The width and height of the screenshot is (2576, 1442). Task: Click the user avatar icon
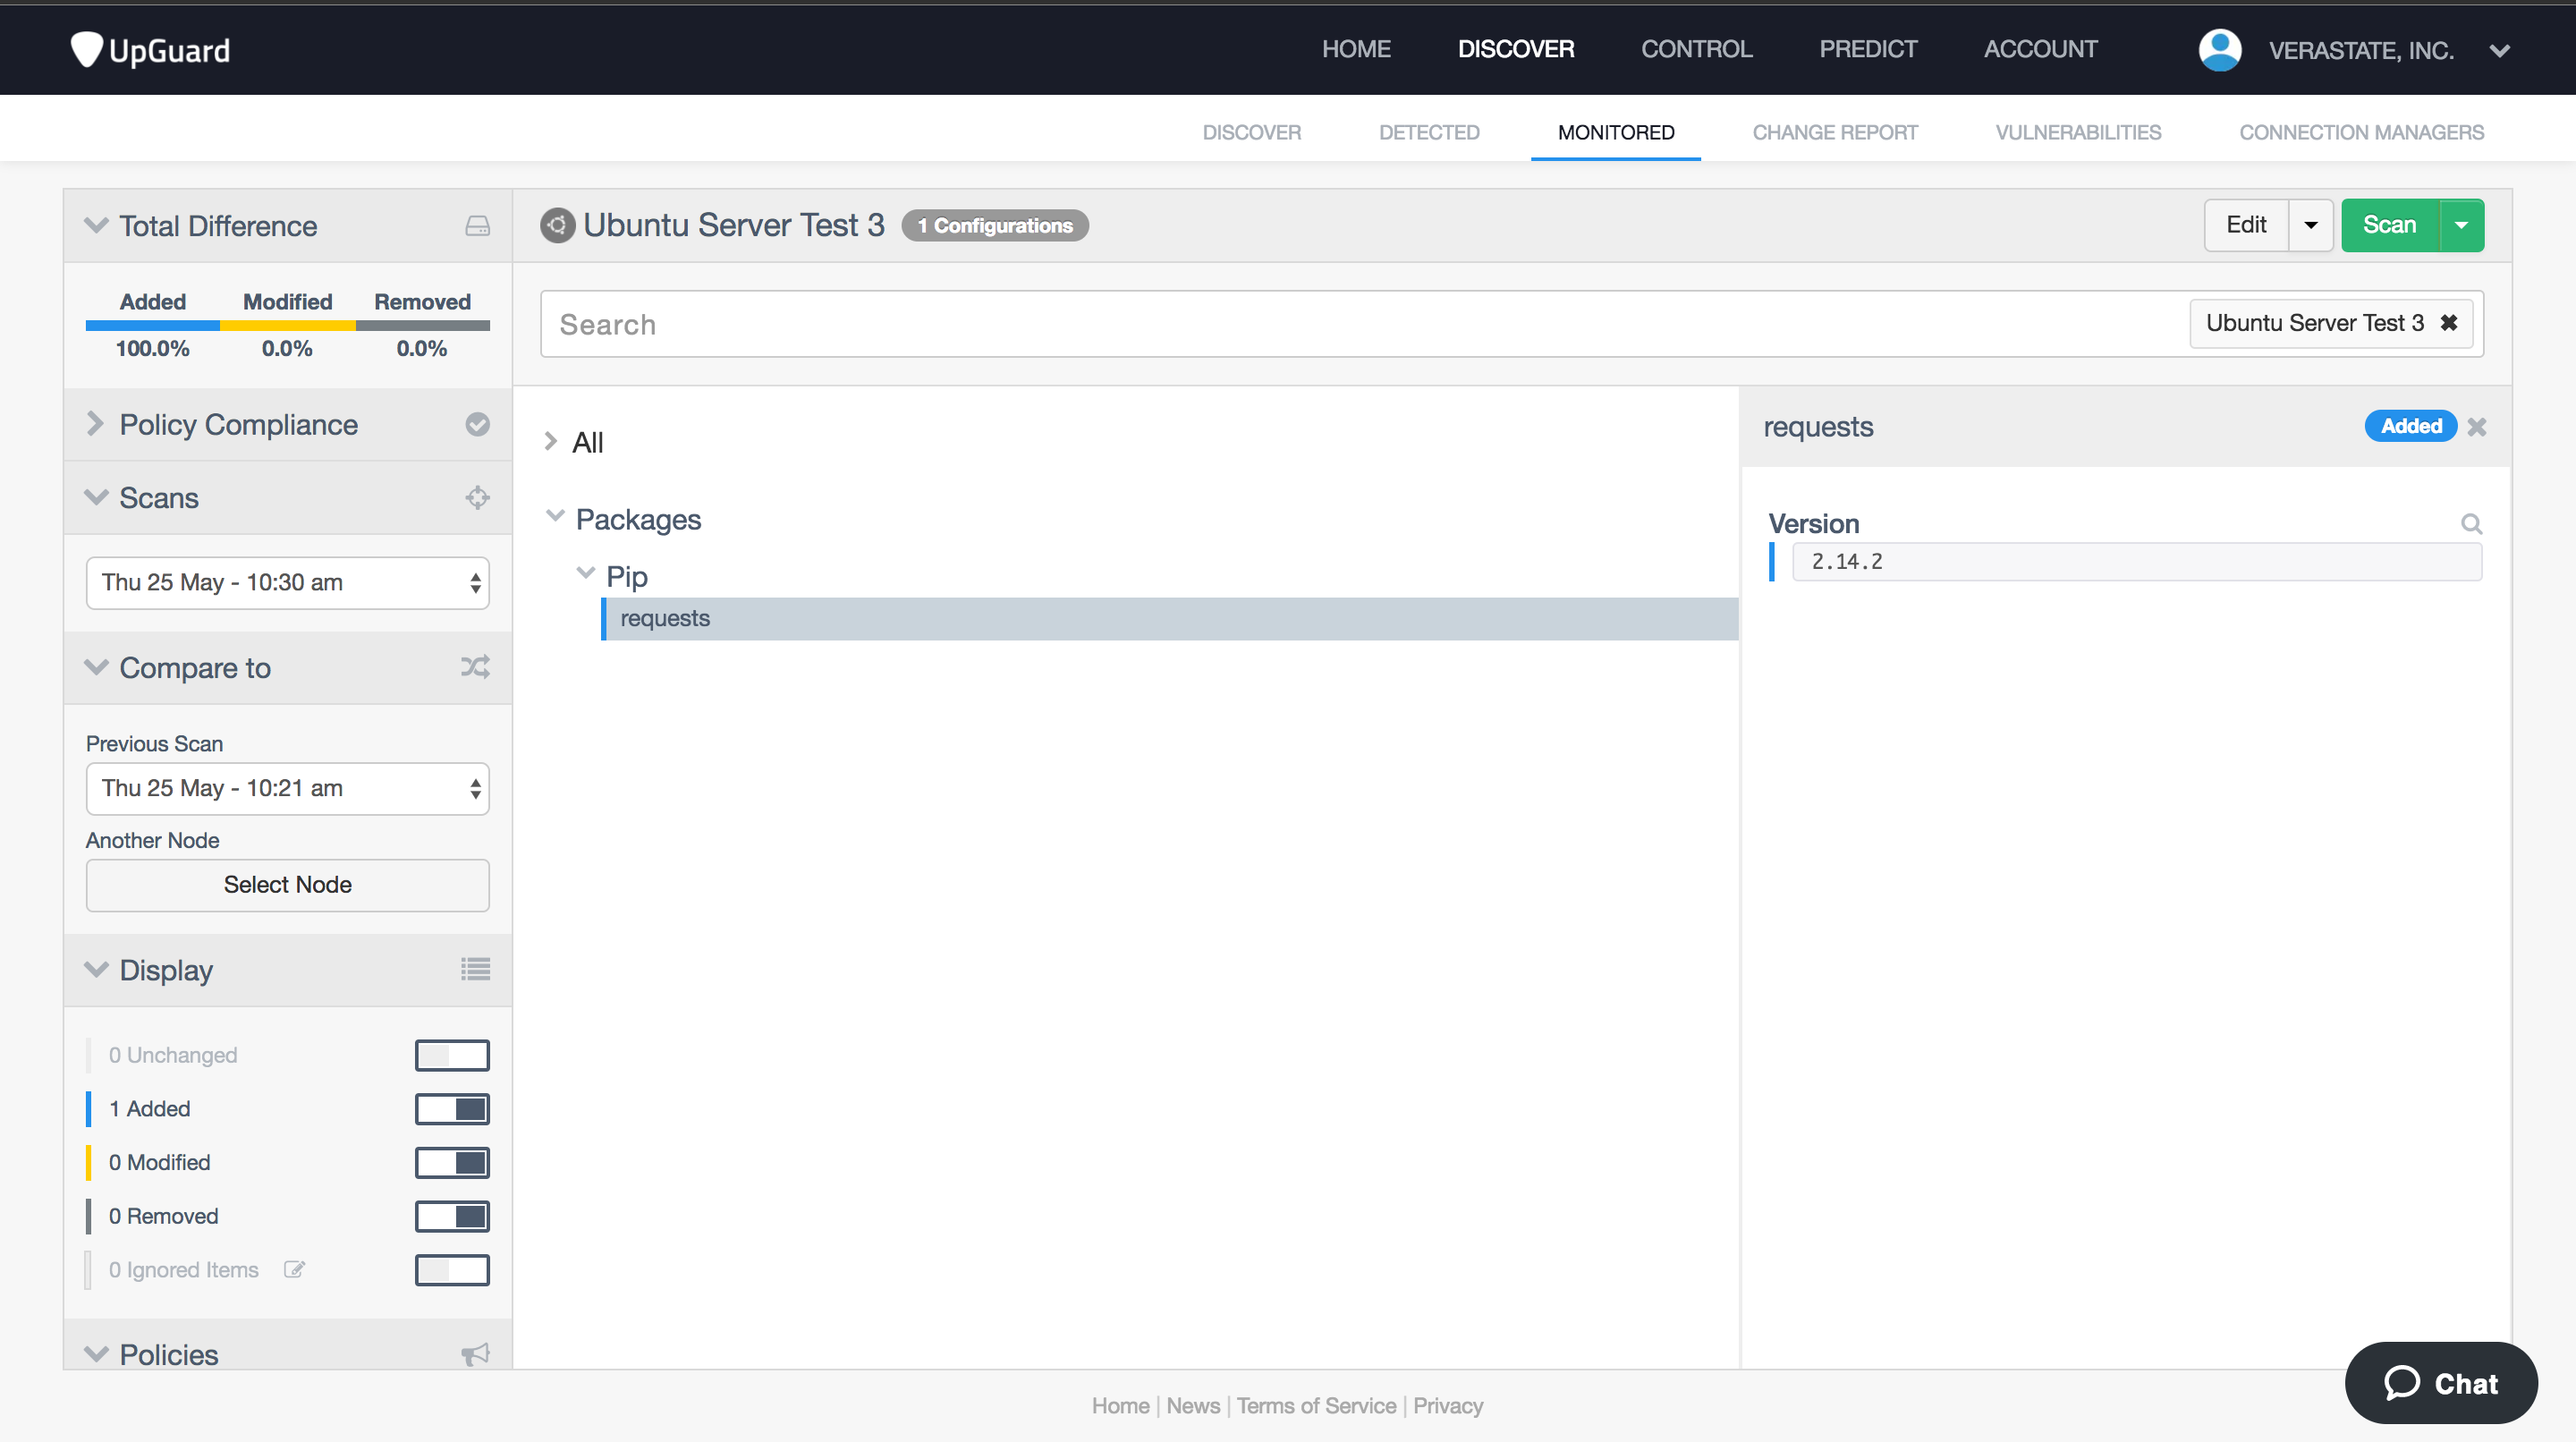point(2219,50)
